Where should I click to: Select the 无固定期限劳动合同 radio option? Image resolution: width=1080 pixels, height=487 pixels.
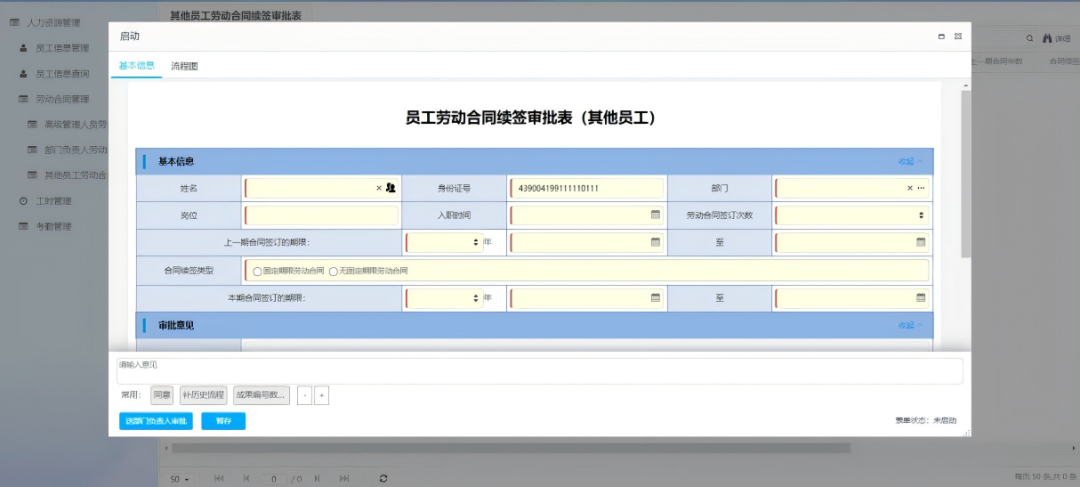[x=333, y=271]
